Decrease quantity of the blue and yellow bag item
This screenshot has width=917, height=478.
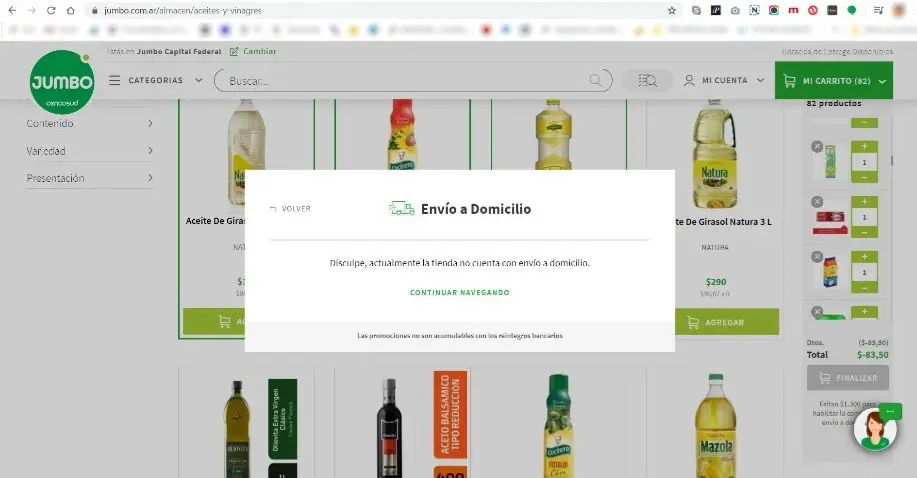coord(864,287)
